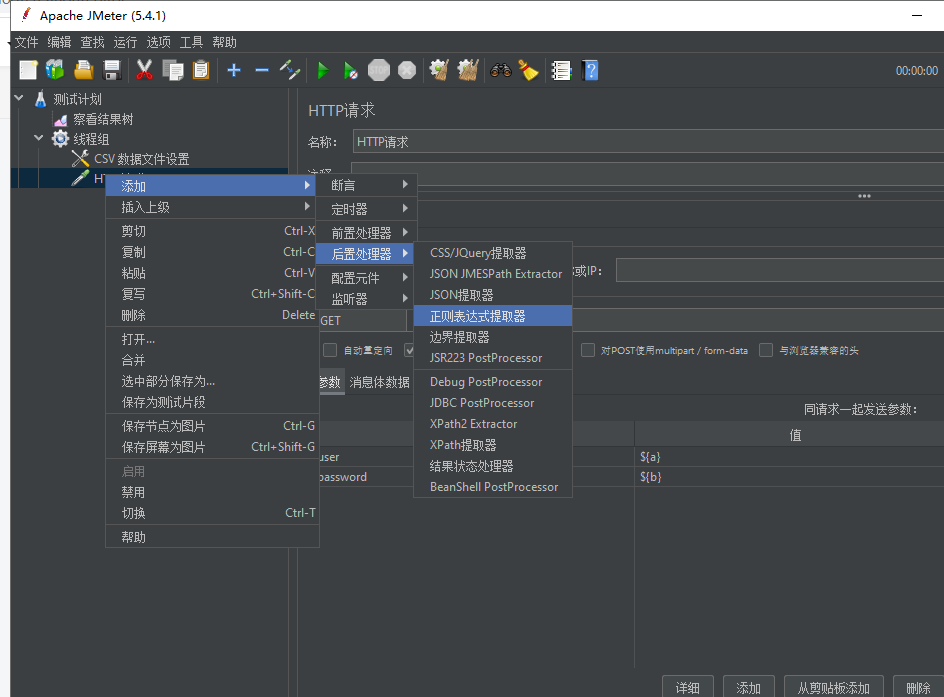The width and height of the screenshot is (944, 697).
Task: Collapse the 测试计划 tree node
Action: point(19,98)
